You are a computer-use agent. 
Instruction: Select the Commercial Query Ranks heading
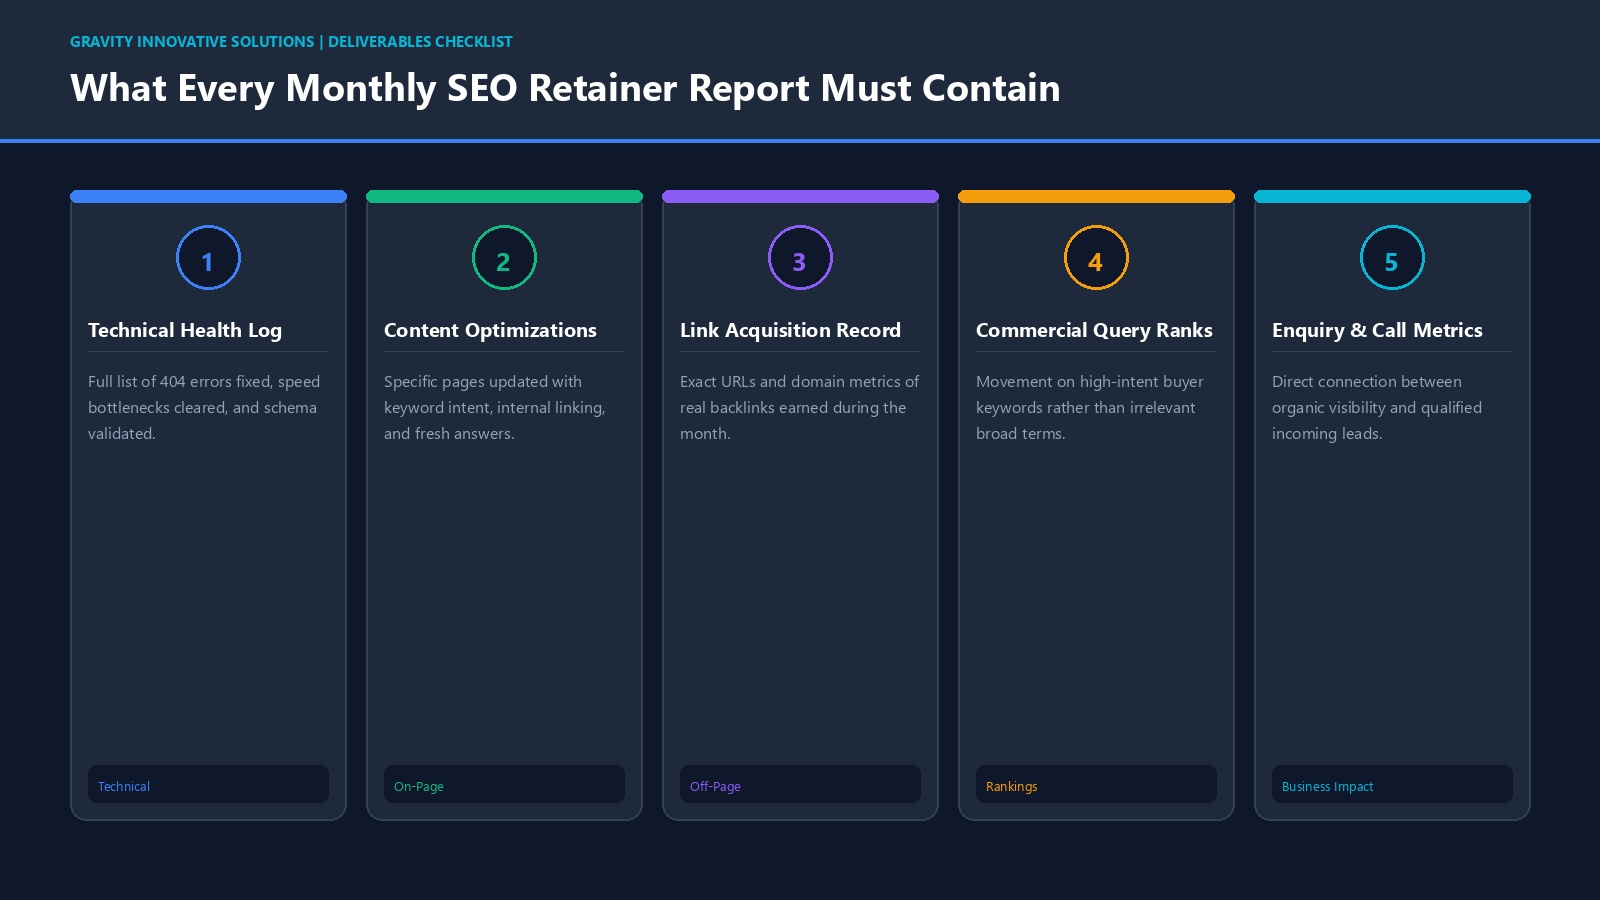[x=1094, y=330]
